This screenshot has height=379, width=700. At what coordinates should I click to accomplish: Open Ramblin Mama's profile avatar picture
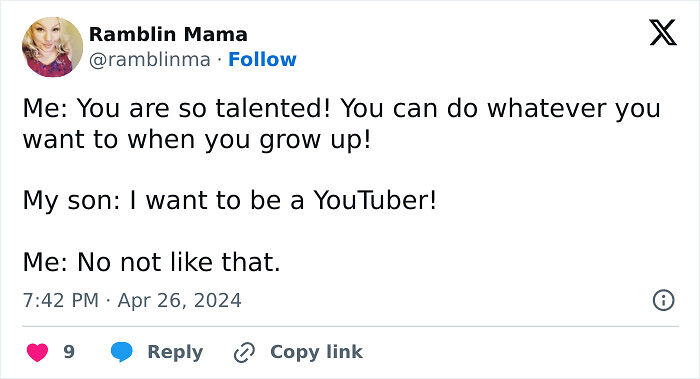(x=53, y=47)
